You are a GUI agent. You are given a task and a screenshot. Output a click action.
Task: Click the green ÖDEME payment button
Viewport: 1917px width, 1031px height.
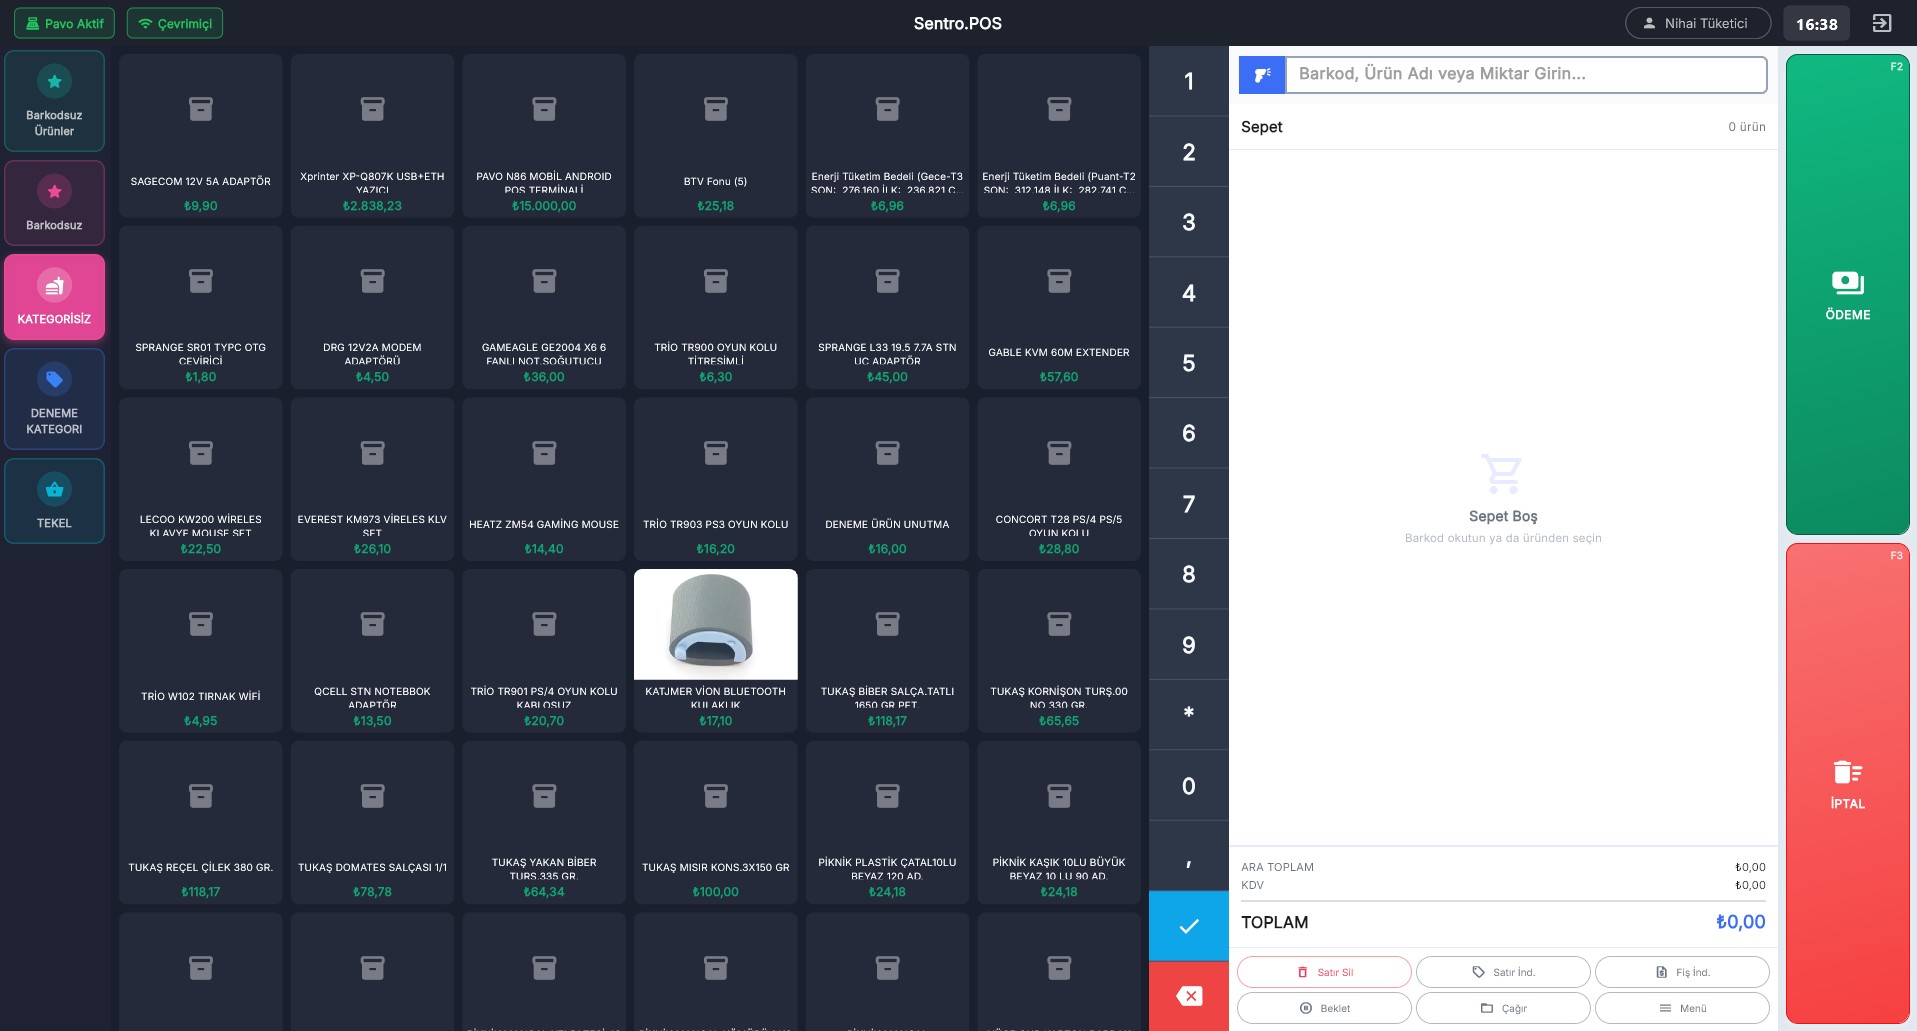click(x=1847, y=295)
